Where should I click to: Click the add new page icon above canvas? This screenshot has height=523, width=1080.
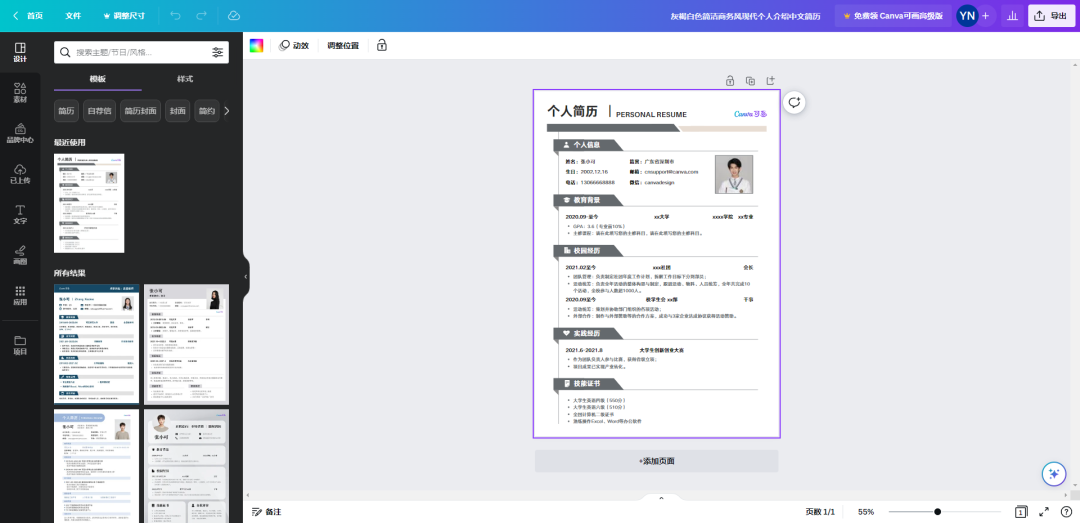(x=770, y=81)
